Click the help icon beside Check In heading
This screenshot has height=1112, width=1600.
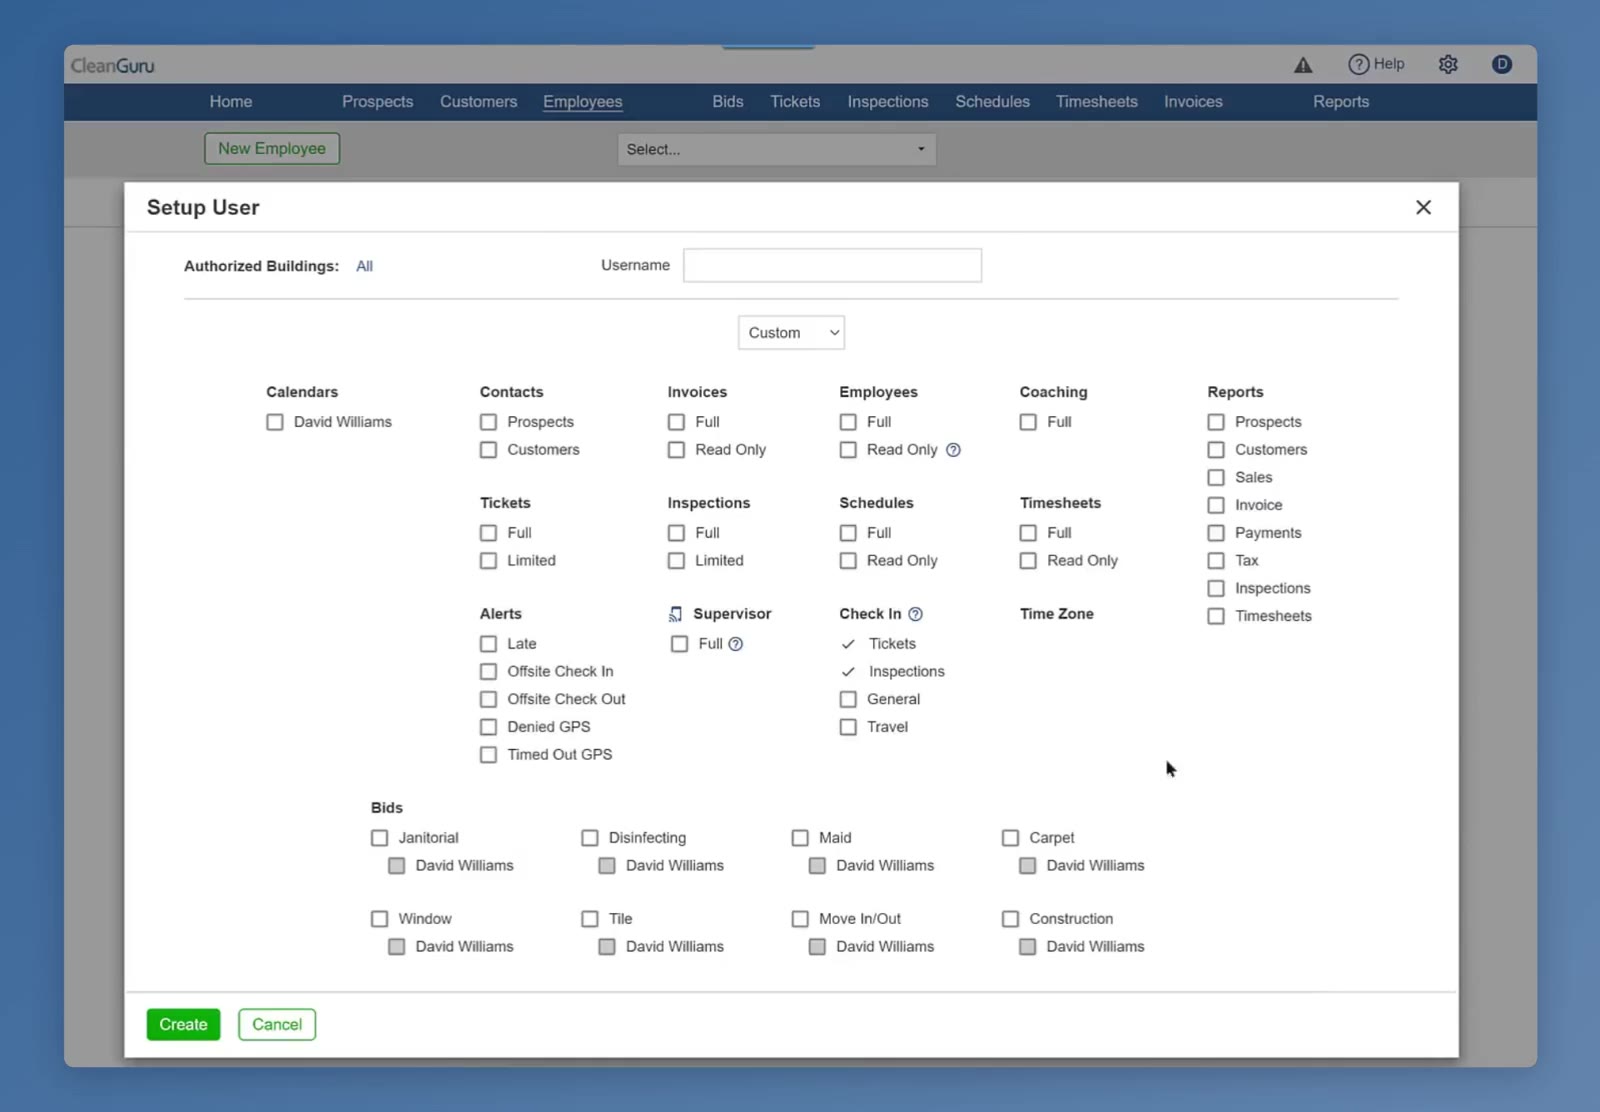click(915, 614)
